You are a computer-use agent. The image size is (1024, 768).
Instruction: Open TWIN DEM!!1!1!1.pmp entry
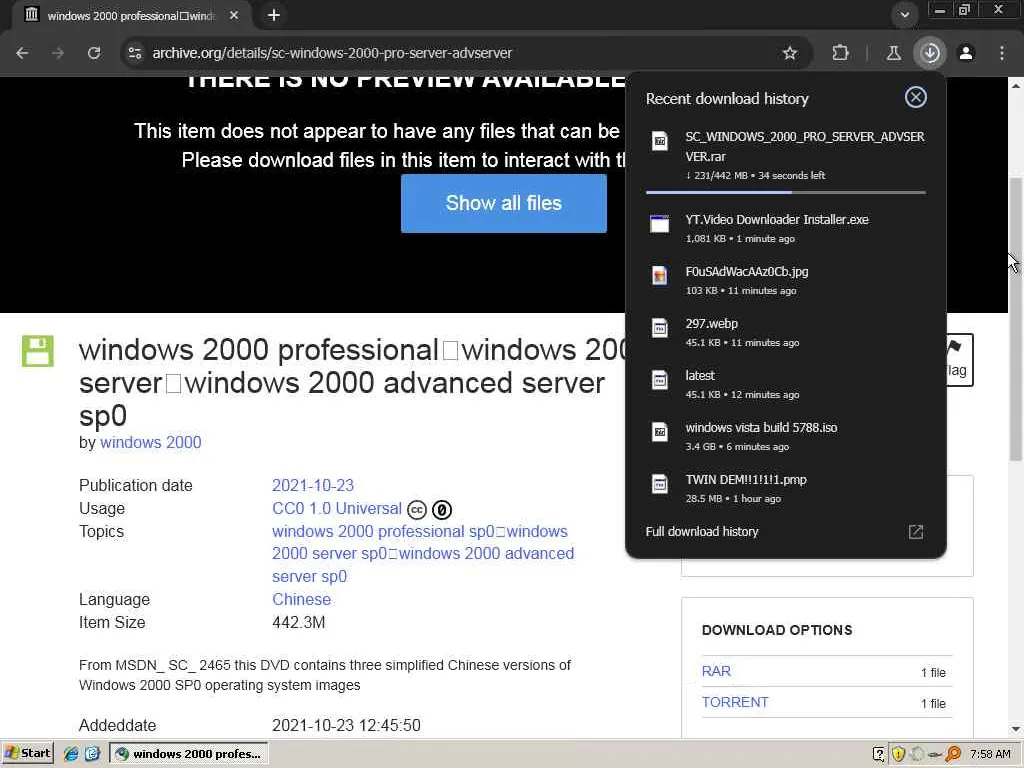786,488
